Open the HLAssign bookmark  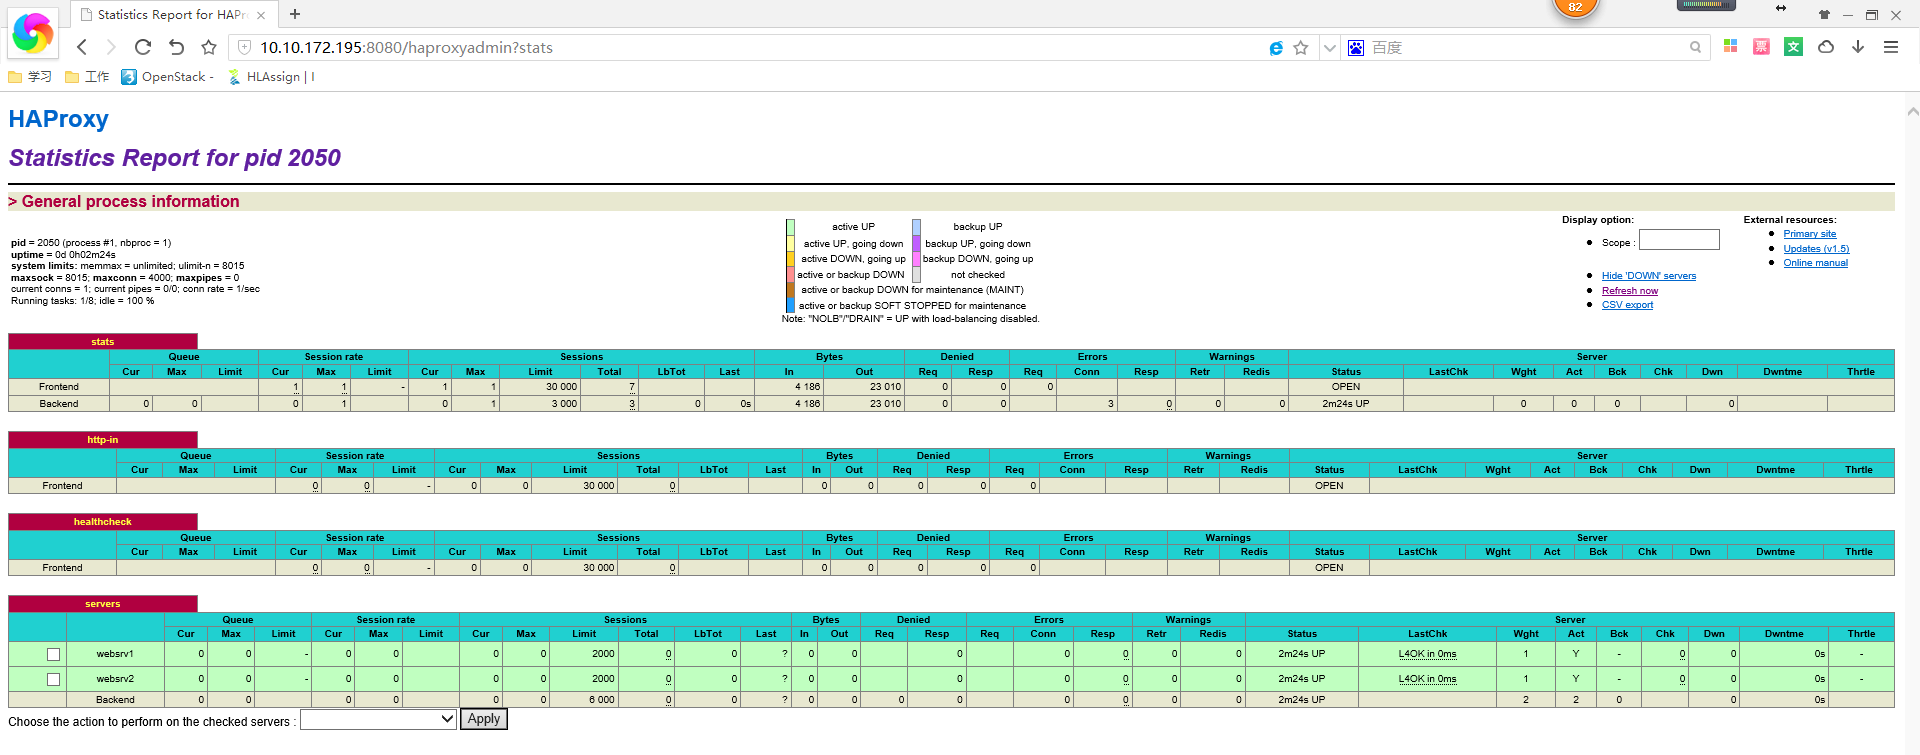click(x=271, y=77)
